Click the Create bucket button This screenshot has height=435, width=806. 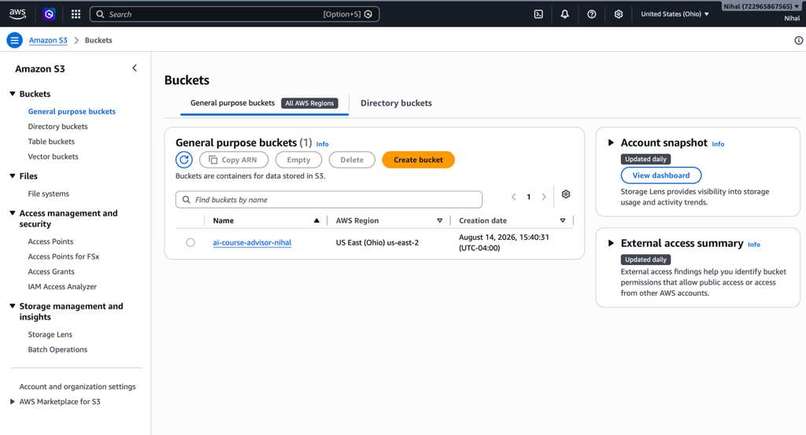(418, 160)
